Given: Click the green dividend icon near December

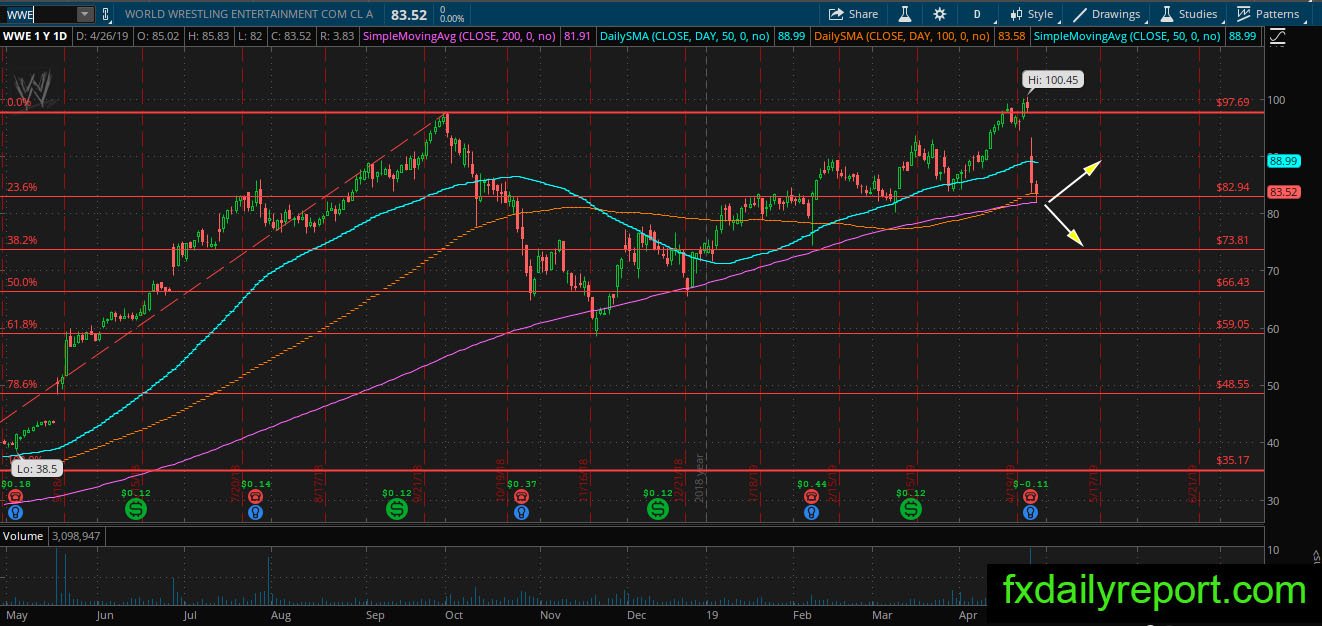Looking at the screenshot, I should [657, 509].
